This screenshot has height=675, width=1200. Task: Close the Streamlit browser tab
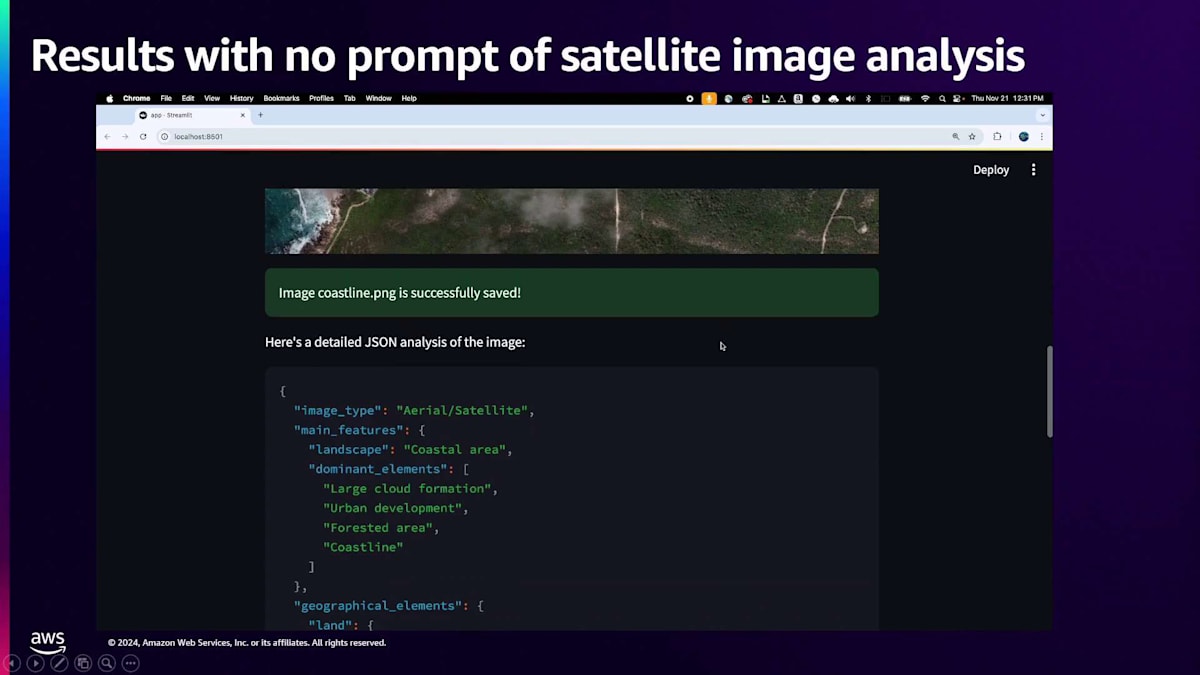click(242, 115)
